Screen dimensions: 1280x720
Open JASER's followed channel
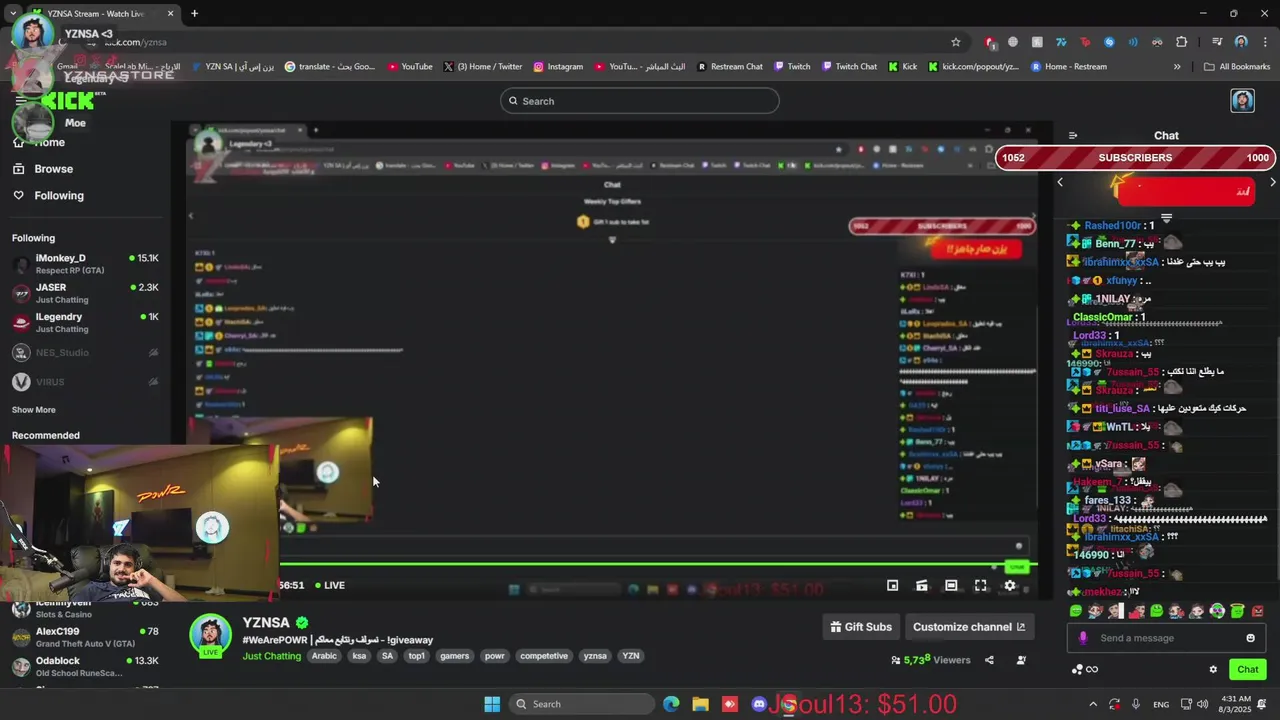85,293
